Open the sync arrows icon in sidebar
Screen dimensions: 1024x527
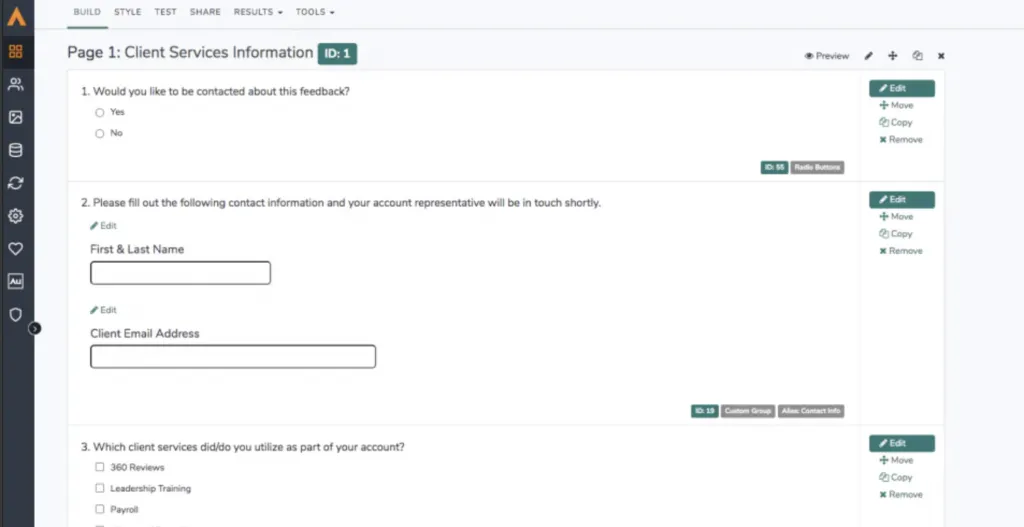(16, 184)
